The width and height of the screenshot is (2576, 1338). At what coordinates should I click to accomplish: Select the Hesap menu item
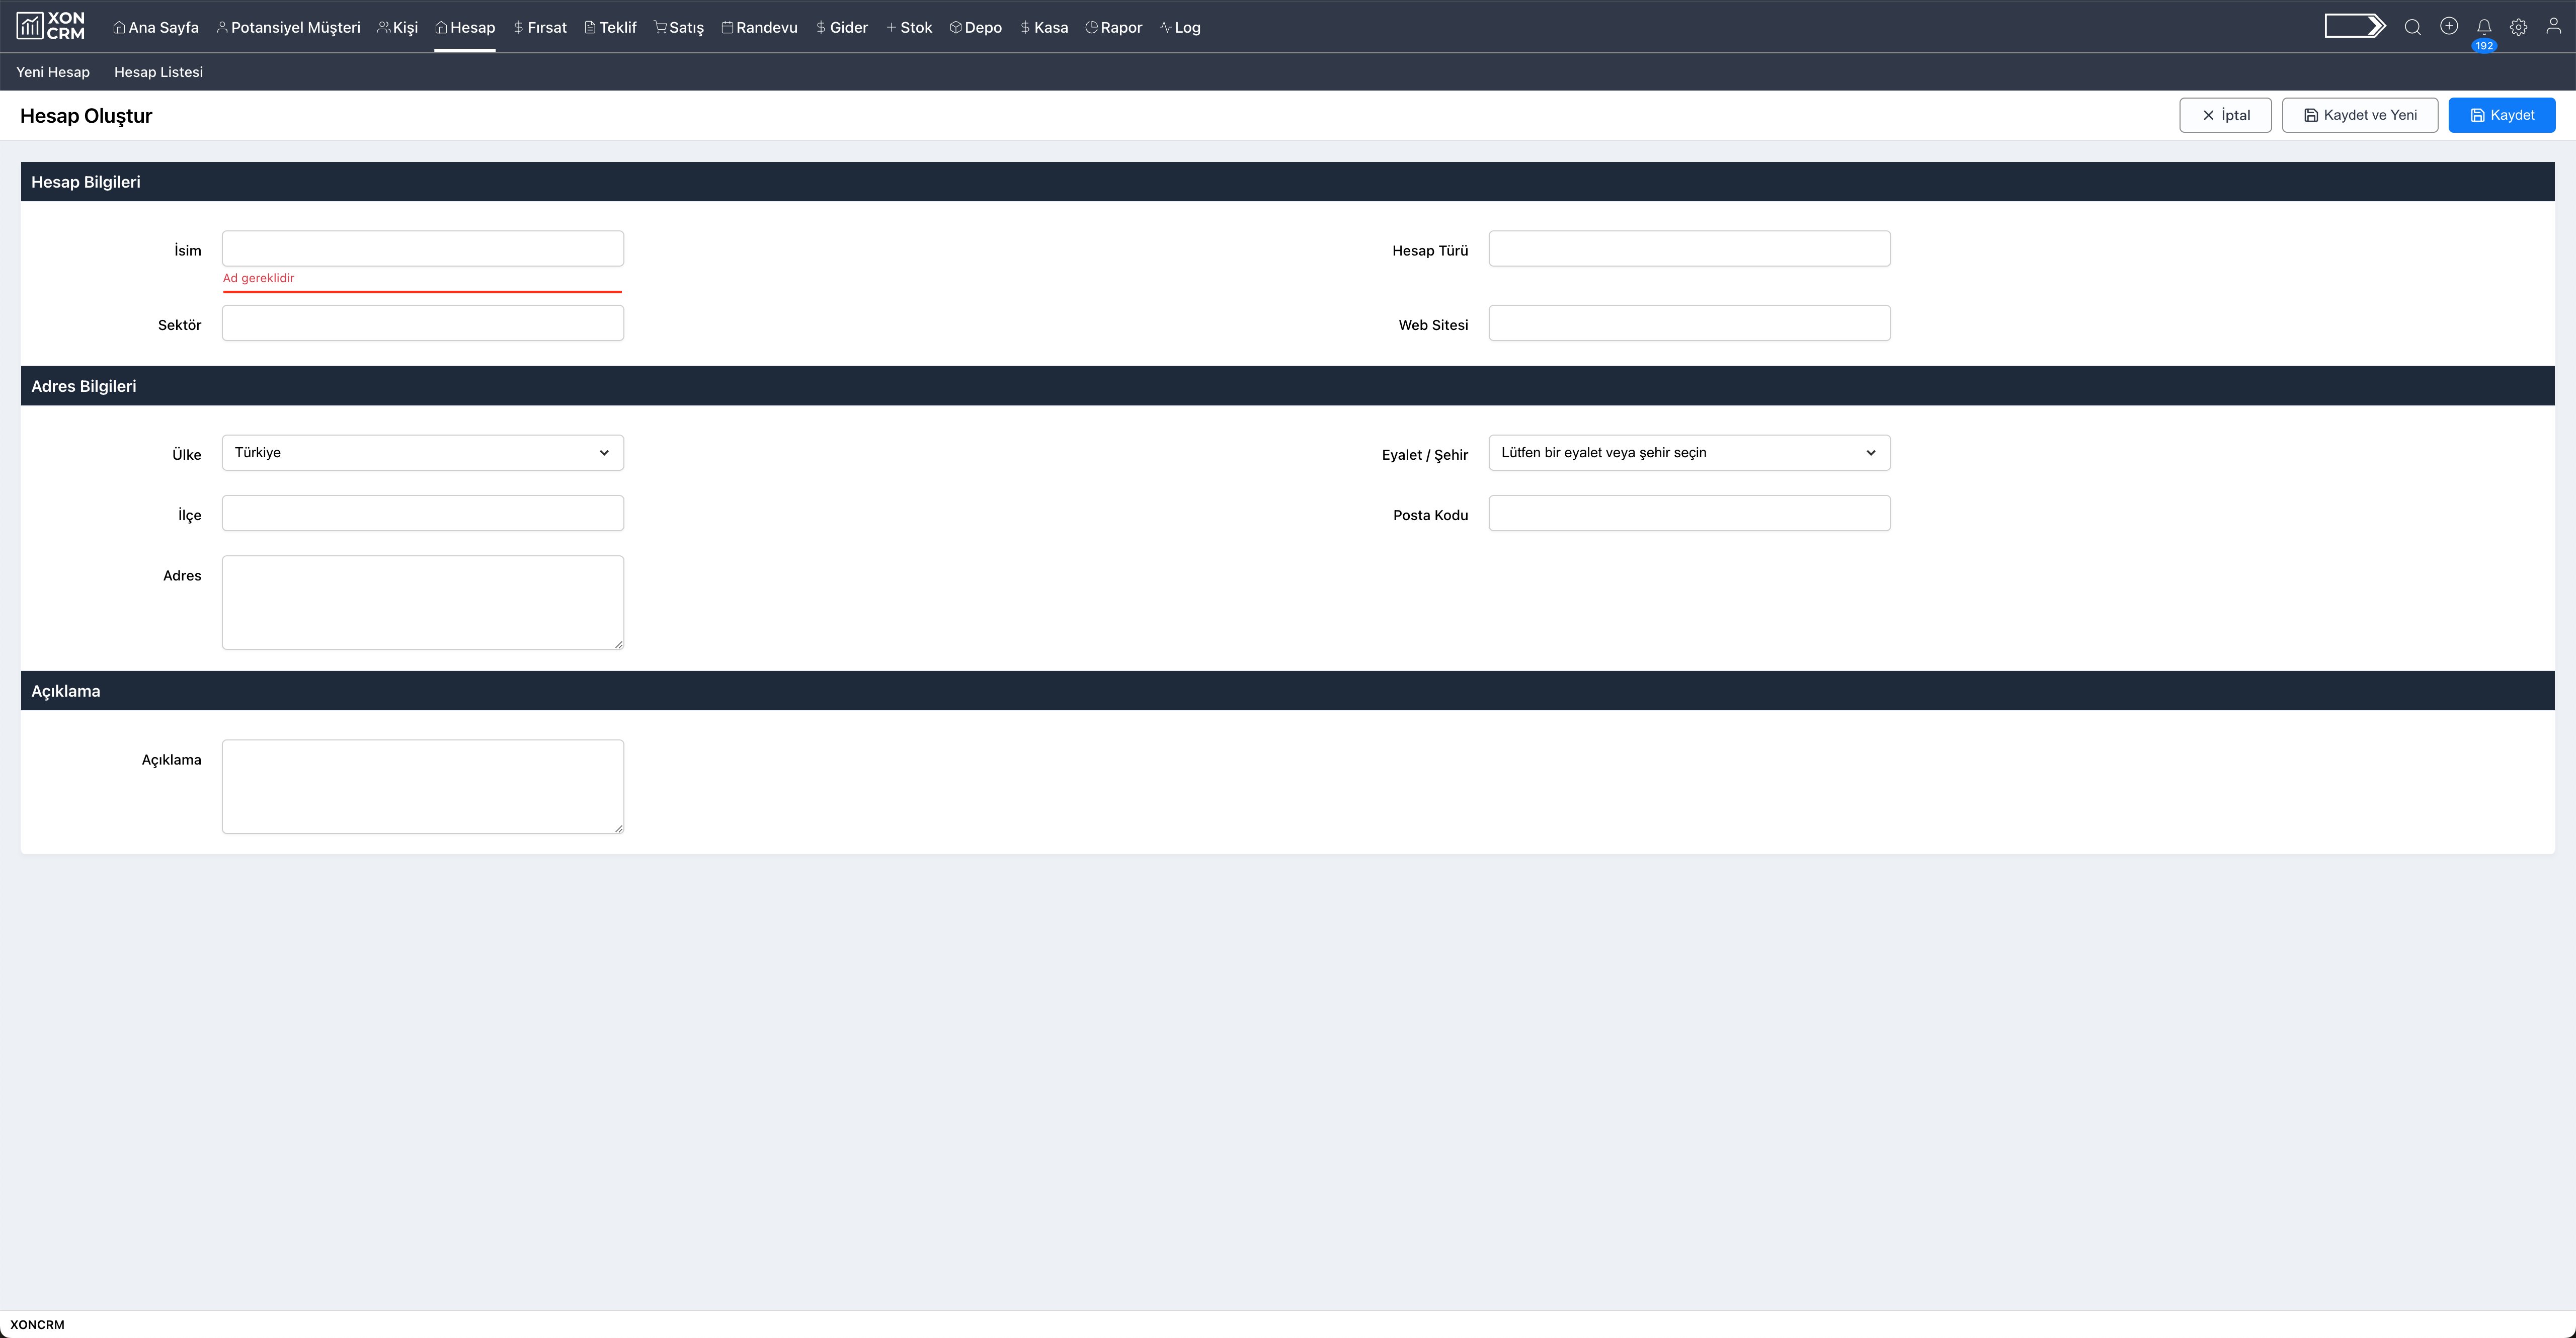point(465,27)
